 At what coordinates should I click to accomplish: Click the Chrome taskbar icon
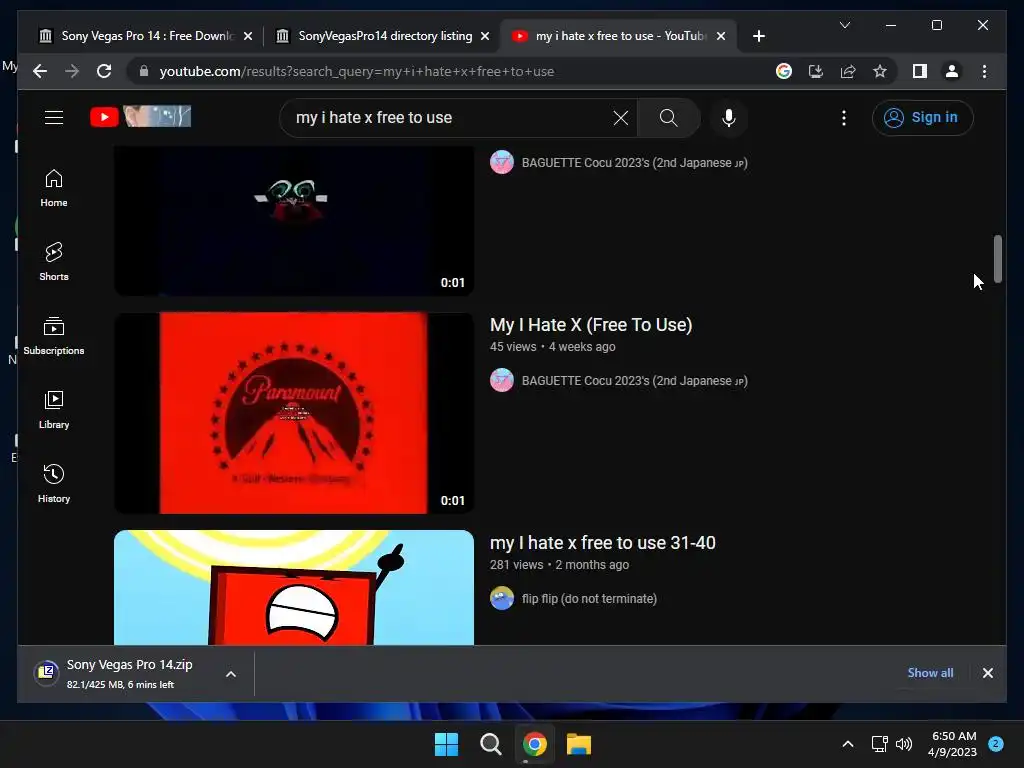pos(535,744)
